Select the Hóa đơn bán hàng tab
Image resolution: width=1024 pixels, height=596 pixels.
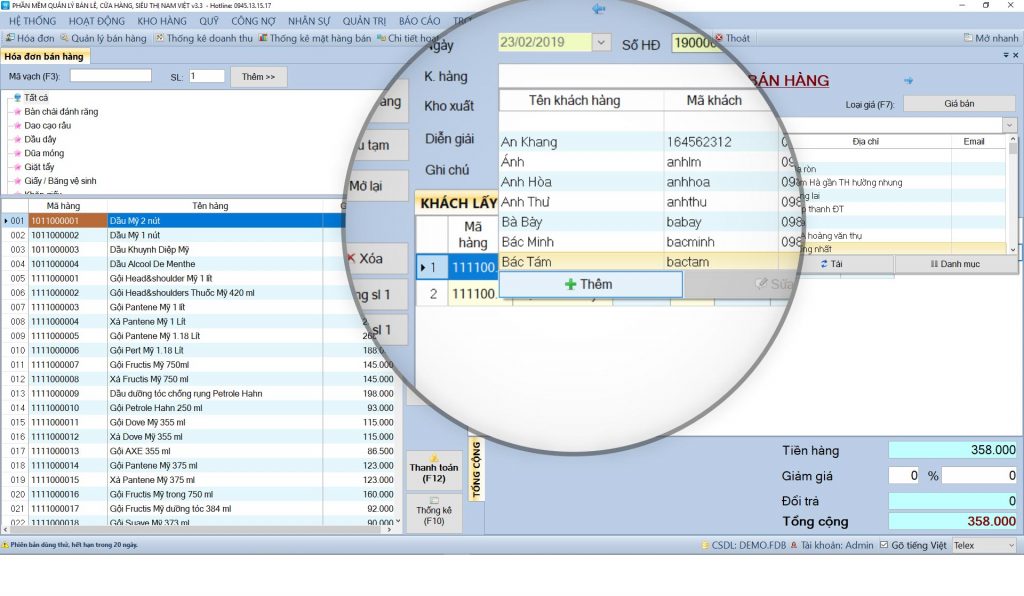pos(44,57)
